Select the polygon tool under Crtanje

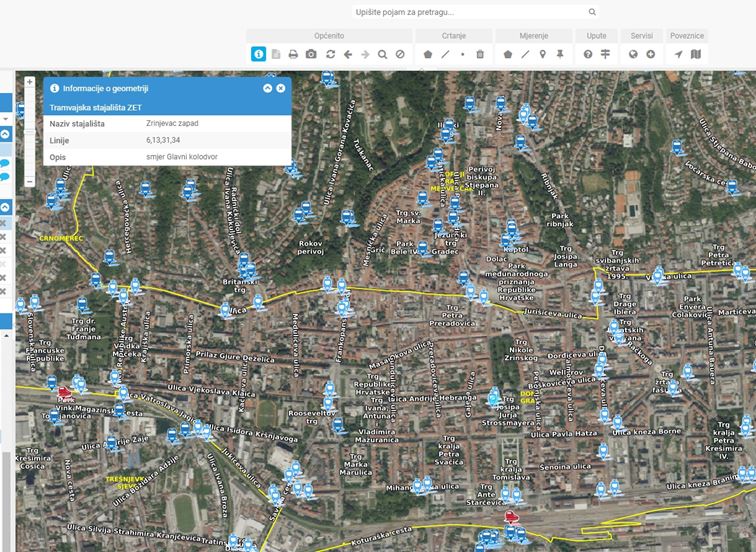(x=428, y=54)
